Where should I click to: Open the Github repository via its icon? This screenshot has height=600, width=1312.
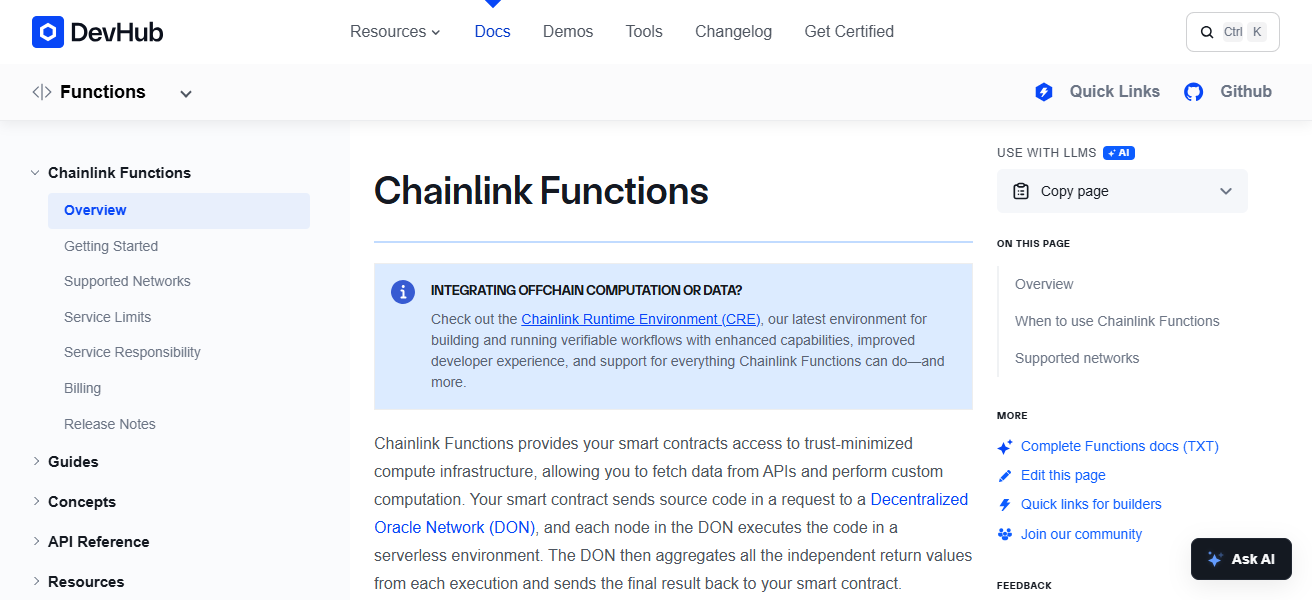[x=1193, y=91]
